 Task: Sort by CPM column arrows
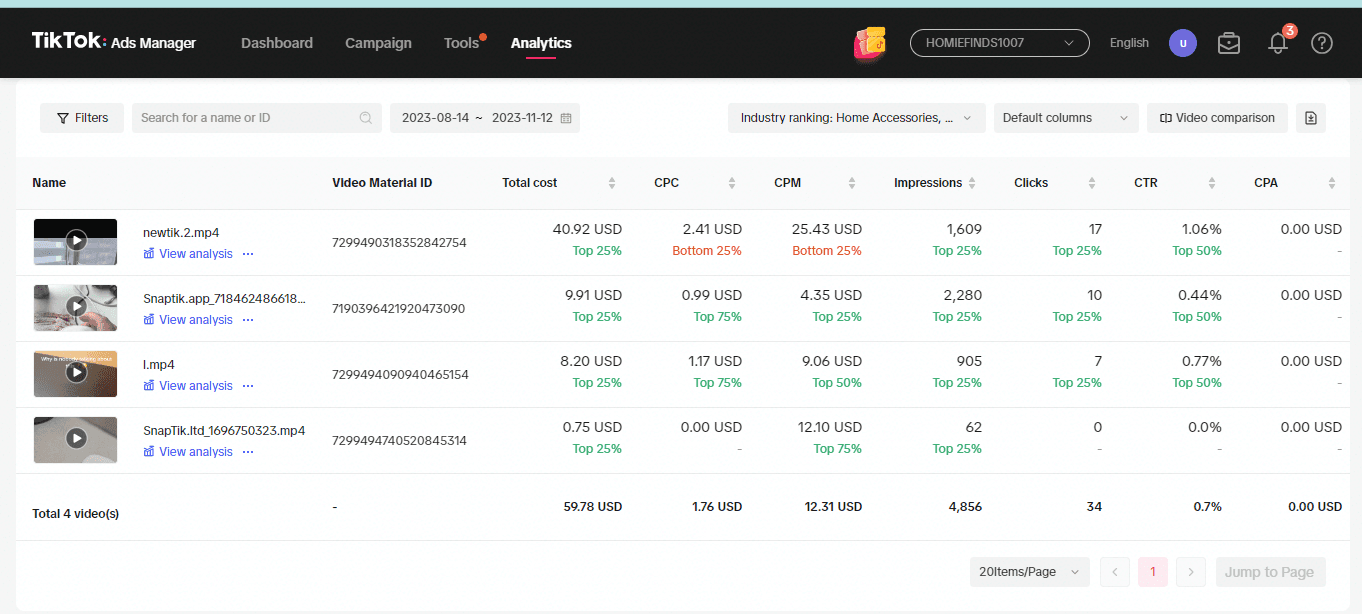(x=852, y=183)
